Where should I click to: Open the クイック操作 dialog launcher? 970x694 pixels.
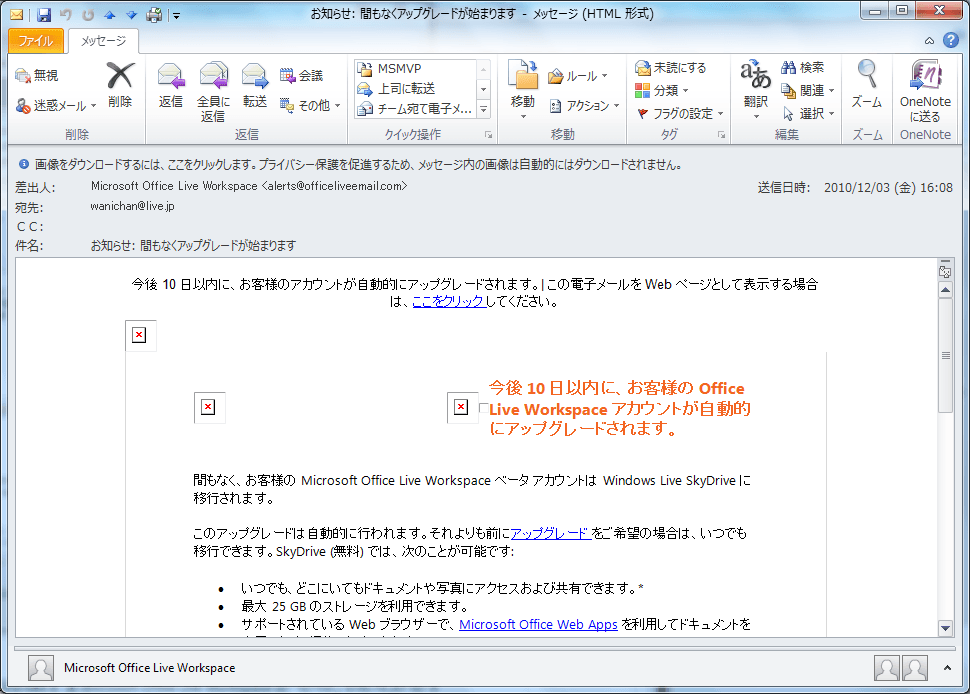(488, 134)
